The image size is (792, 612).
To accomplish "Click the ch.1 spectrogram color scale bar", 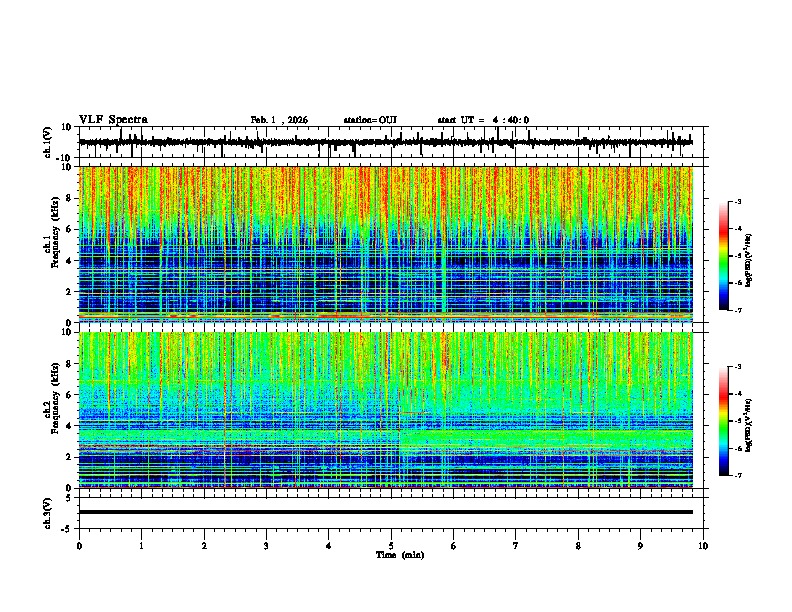I will [723, 256].
